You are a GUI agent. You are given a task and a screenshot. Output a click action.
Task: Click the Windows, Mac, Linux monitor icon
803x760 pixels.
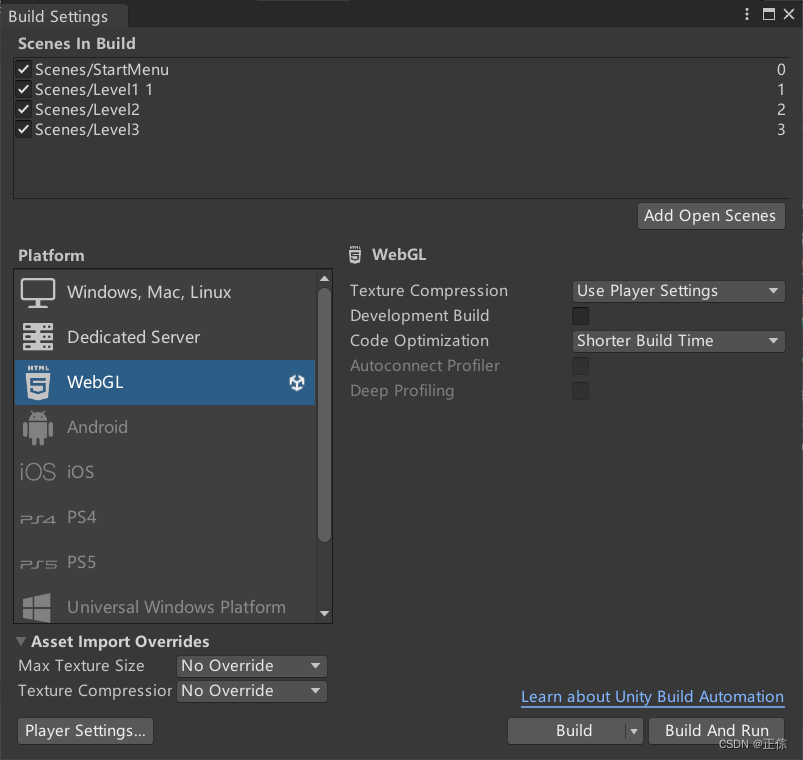point(38,292)
